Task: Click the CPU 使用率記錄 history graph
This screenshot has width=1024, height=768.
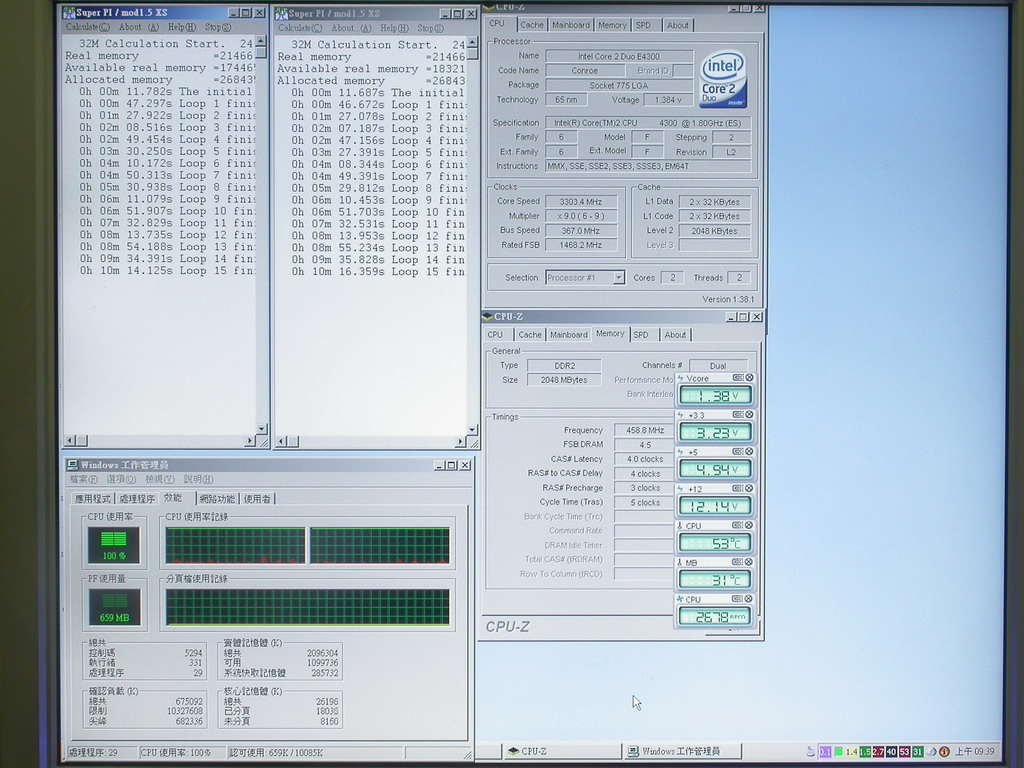Action: pos(308,545)
